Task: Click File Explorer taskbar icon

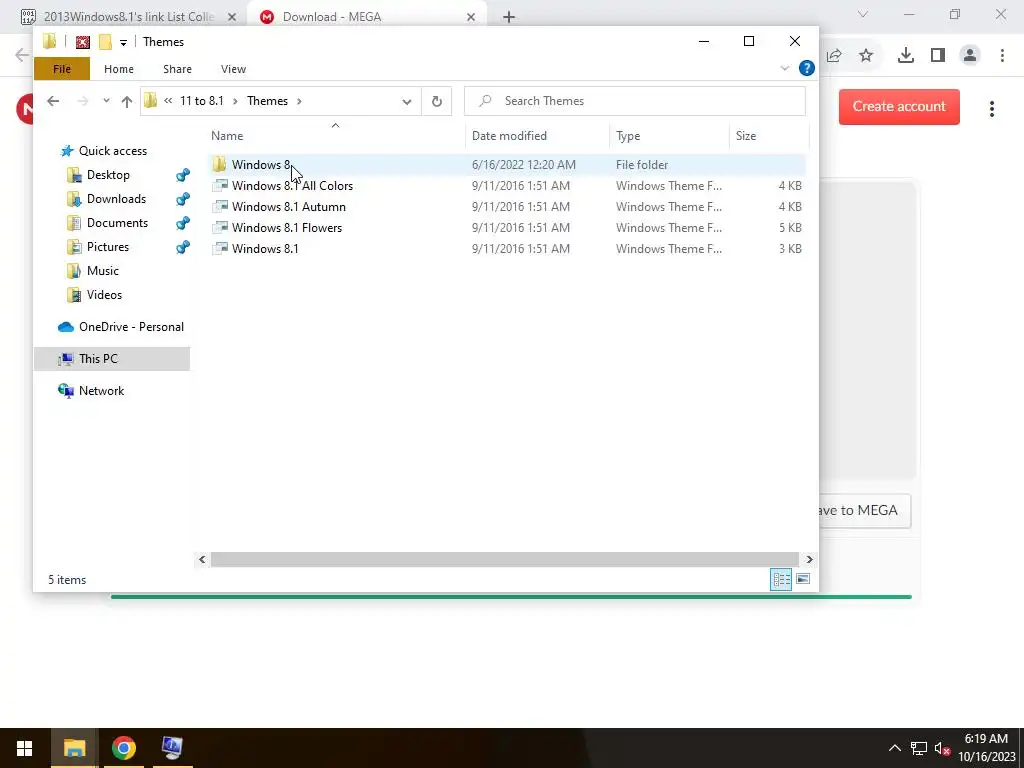Action: (74, 748)
